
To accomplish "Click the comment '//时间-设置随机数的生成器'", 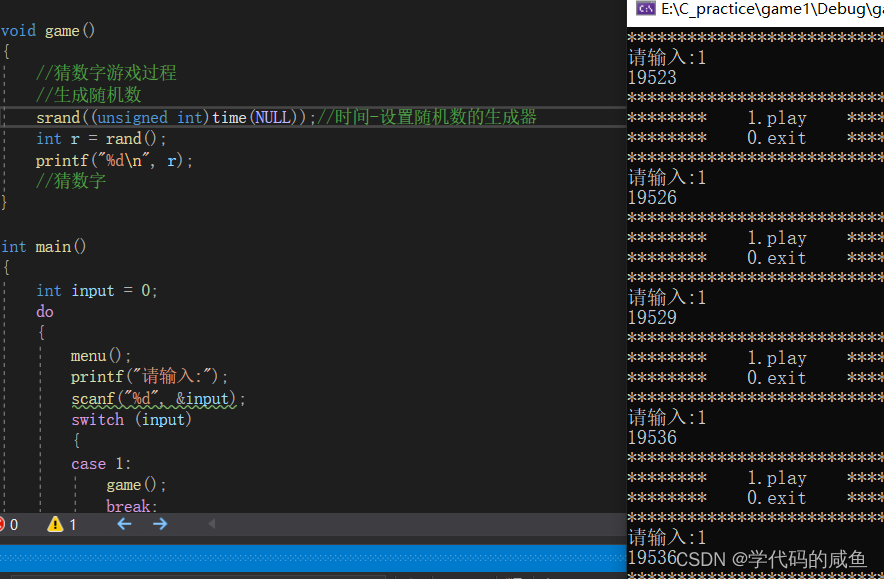I will click(426, 117).
